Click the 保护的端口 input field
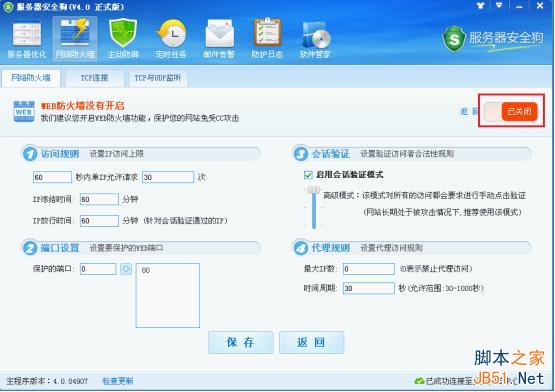 click(98, 269)
